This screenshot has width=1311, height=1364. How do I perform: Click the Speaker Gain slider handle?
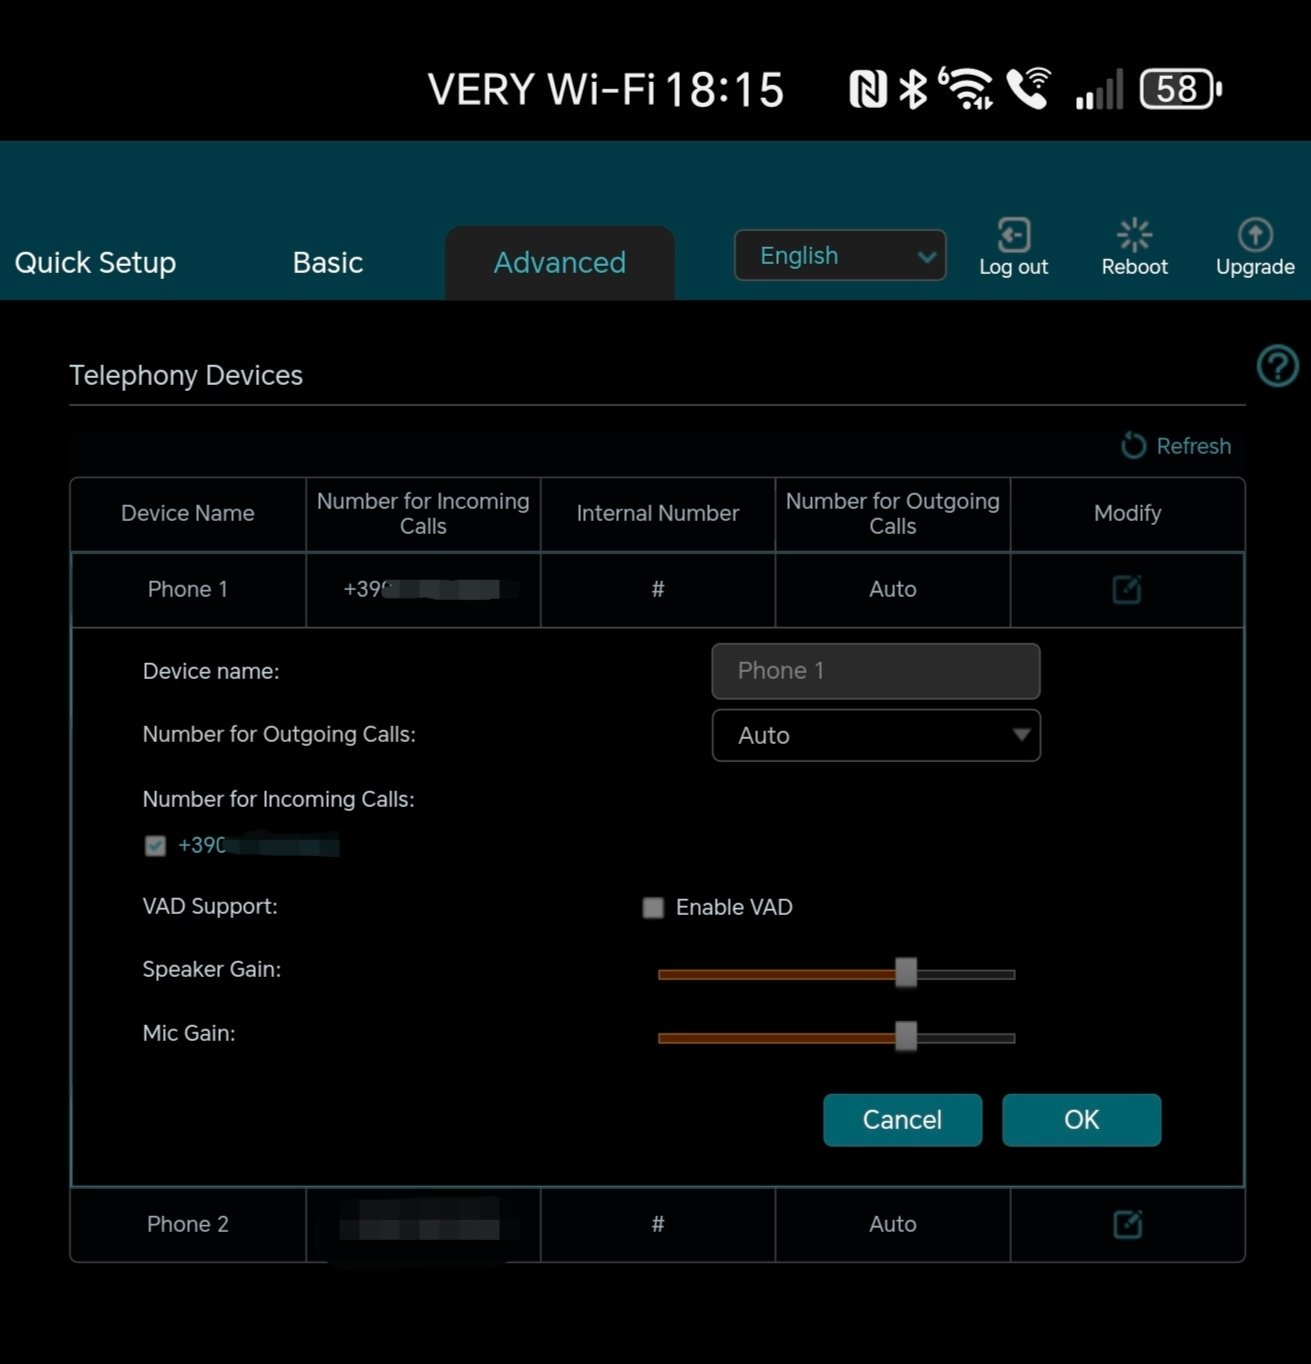tap(906, 973)
